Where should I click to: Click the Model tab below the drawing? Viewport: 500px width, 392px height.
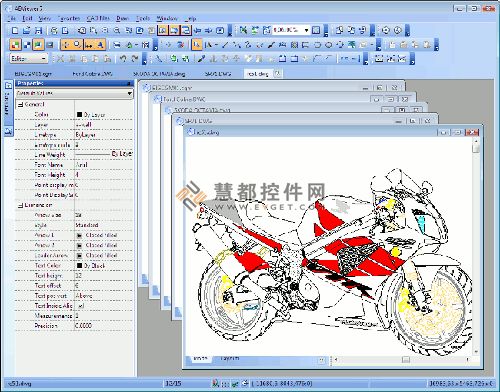(200, 358)
